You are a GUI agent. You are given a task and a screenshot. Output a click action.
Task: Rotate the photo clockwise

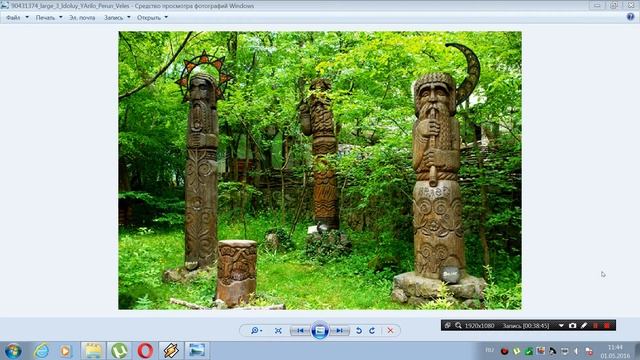pyautogui.click(x=372, y=330)
